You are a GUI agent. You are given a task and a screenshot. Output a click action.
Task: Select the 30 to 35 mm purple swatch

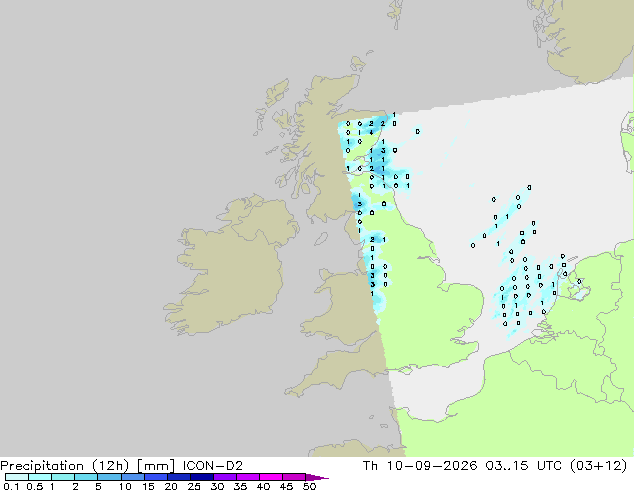(x=225, y=477)
